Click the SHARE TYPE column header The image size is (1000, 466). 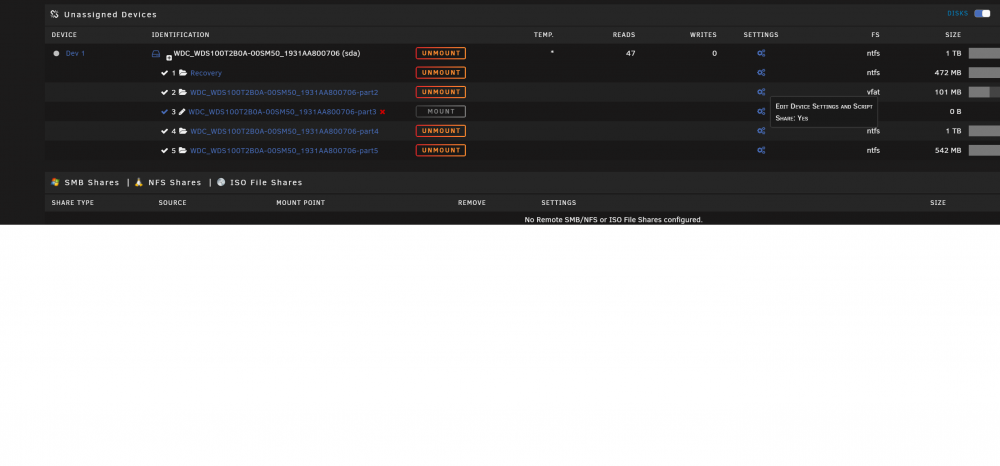(x=73, y=203)
